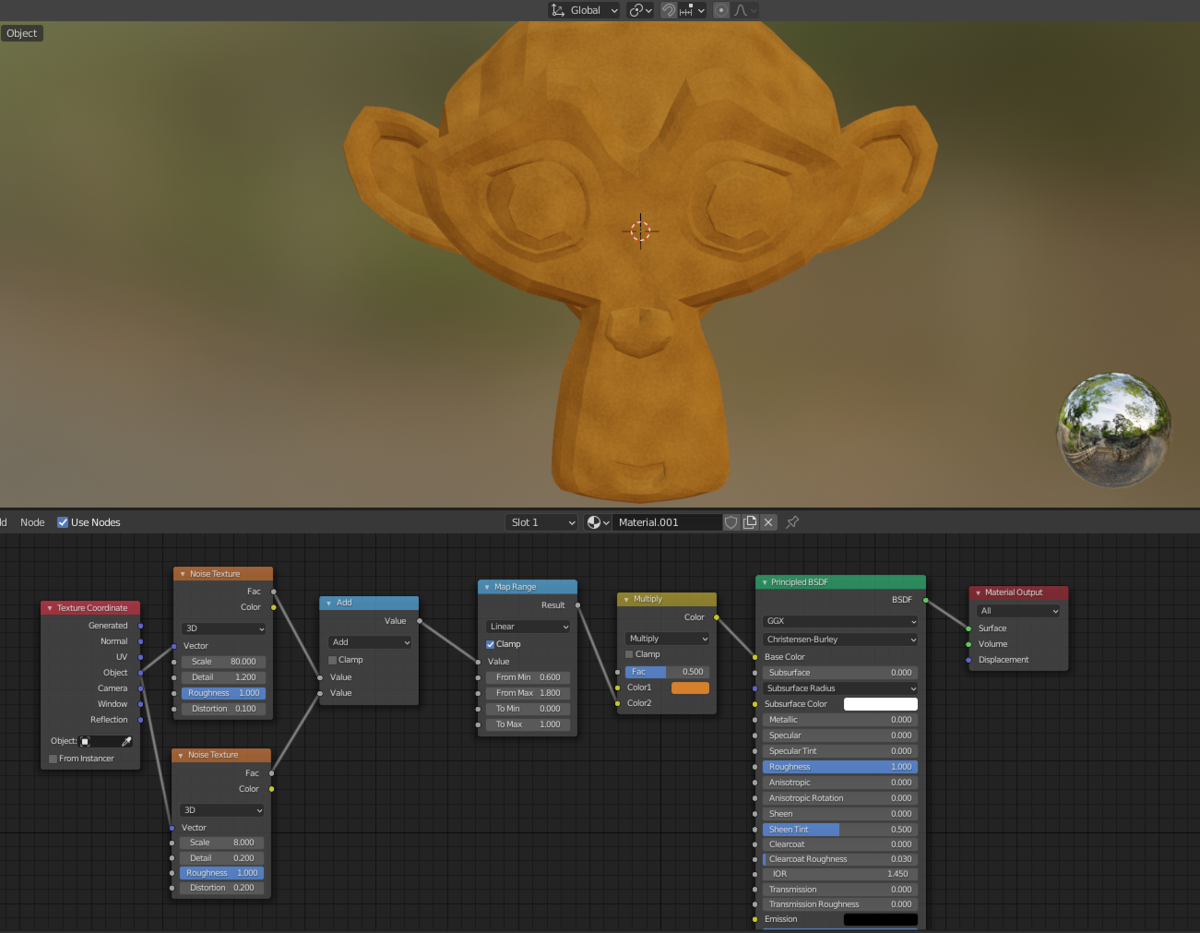Open Linear interpolation dropdown in Map Range
The height and width of the screenshot is (933, 1200).
point(528,627)
